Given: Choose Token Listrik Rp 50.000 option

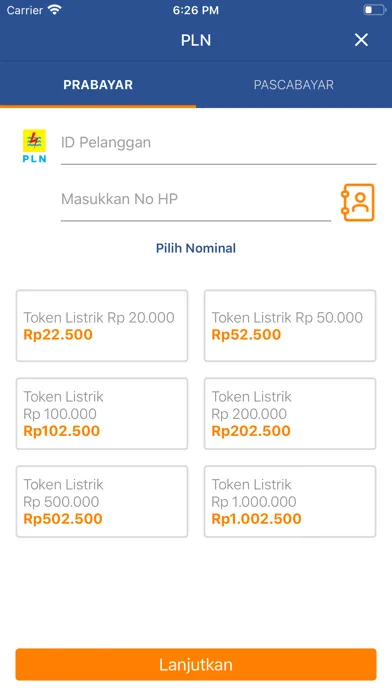Looking at the screenshot, I should tap(290, 326).
